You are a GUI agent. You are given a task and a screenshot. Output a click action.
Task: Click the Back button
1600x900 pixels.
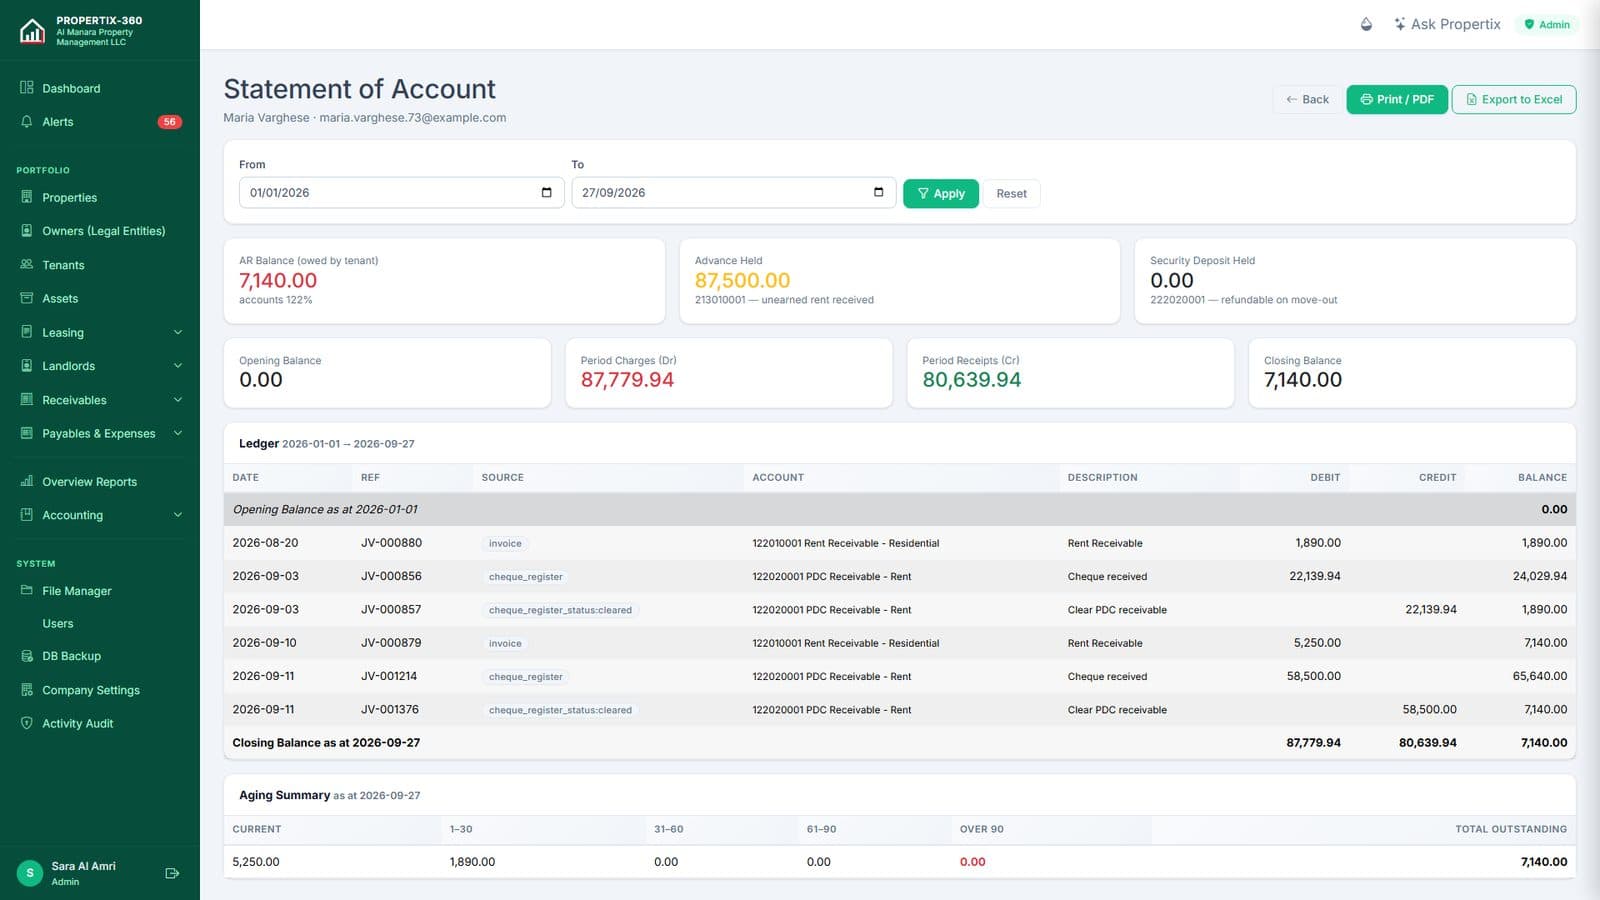(x=1307, y=99)
